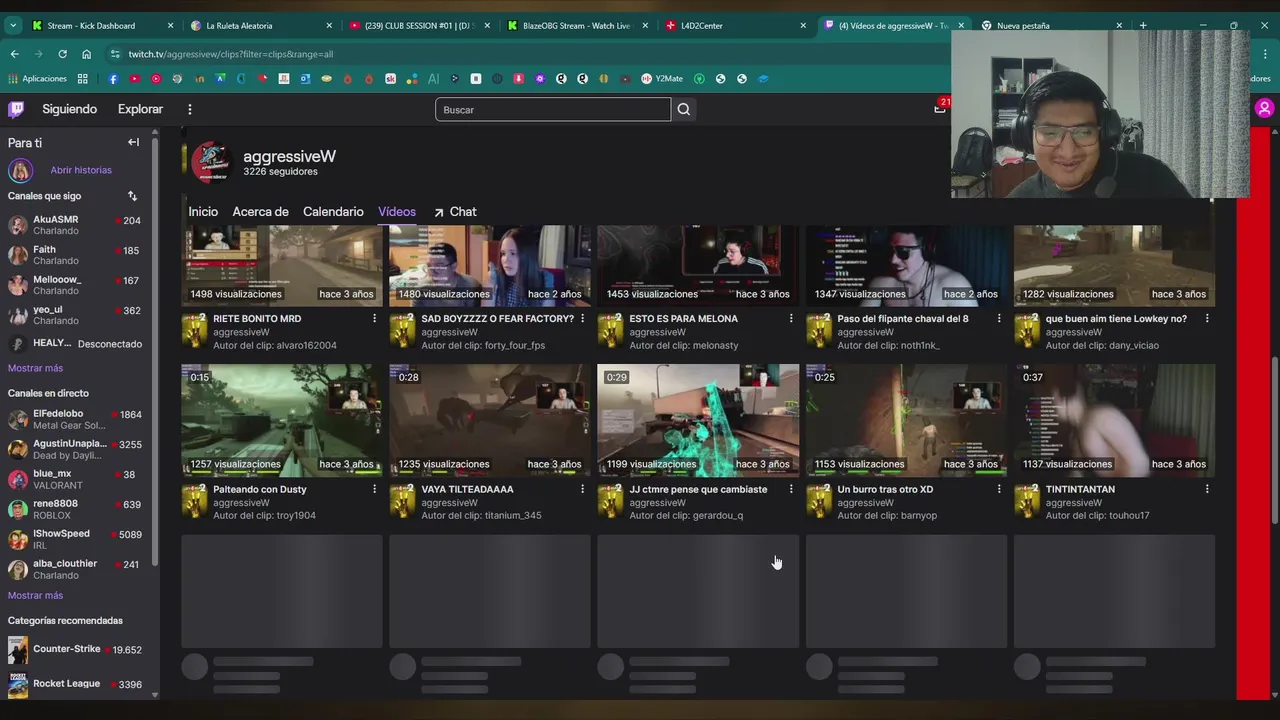
Task: Reload the page in browser
Action: pyautogui.click(x=62, y=54)
